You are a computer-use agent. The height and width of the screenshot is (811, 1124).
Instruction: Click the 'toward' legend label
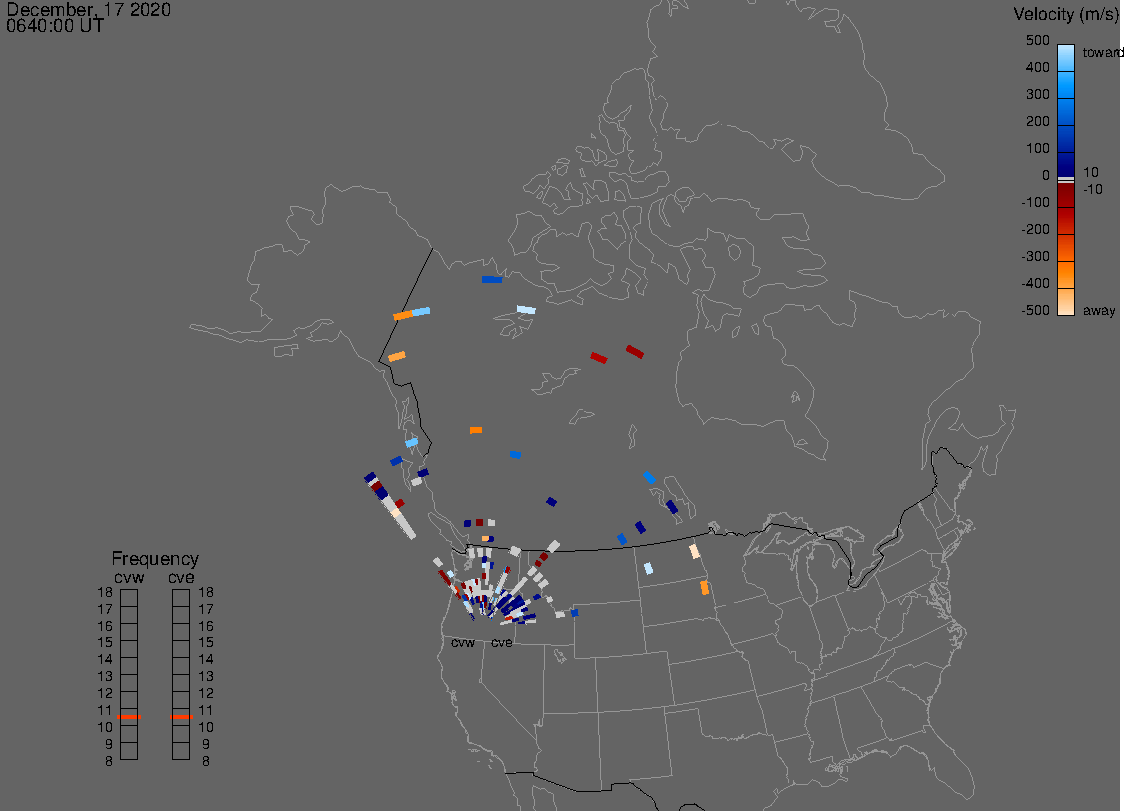pos(1102,52)
